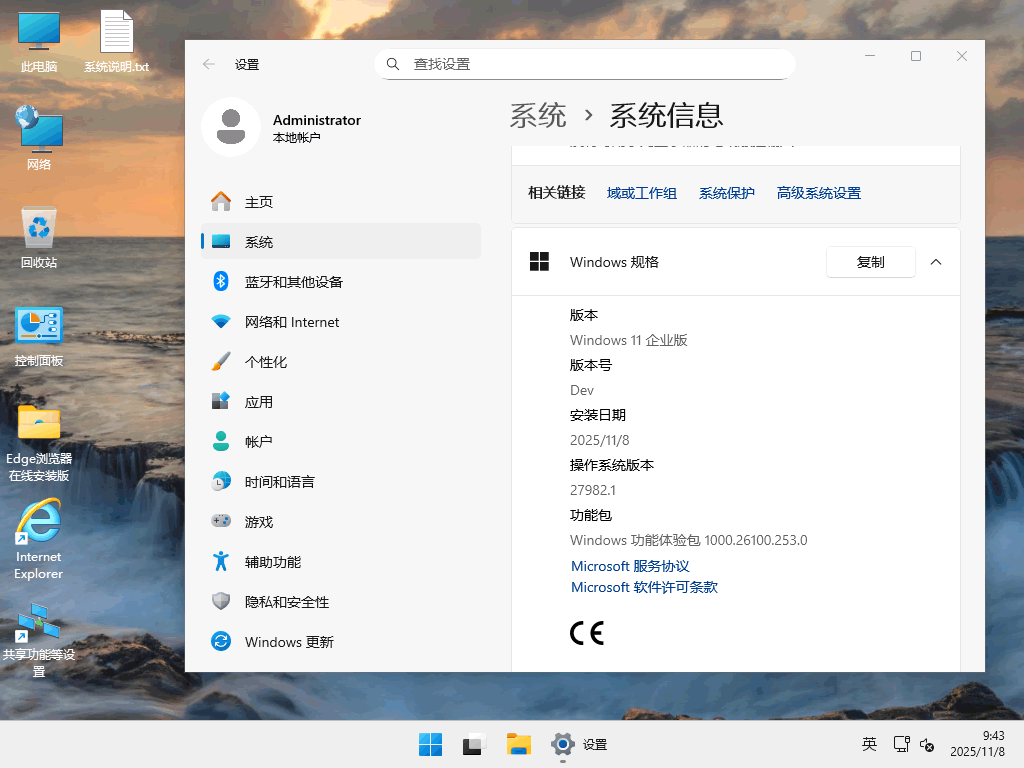Open the paintbrush icon for 个性化
This screenshot has width=1024, height=768.
click(x=221, y=362)
